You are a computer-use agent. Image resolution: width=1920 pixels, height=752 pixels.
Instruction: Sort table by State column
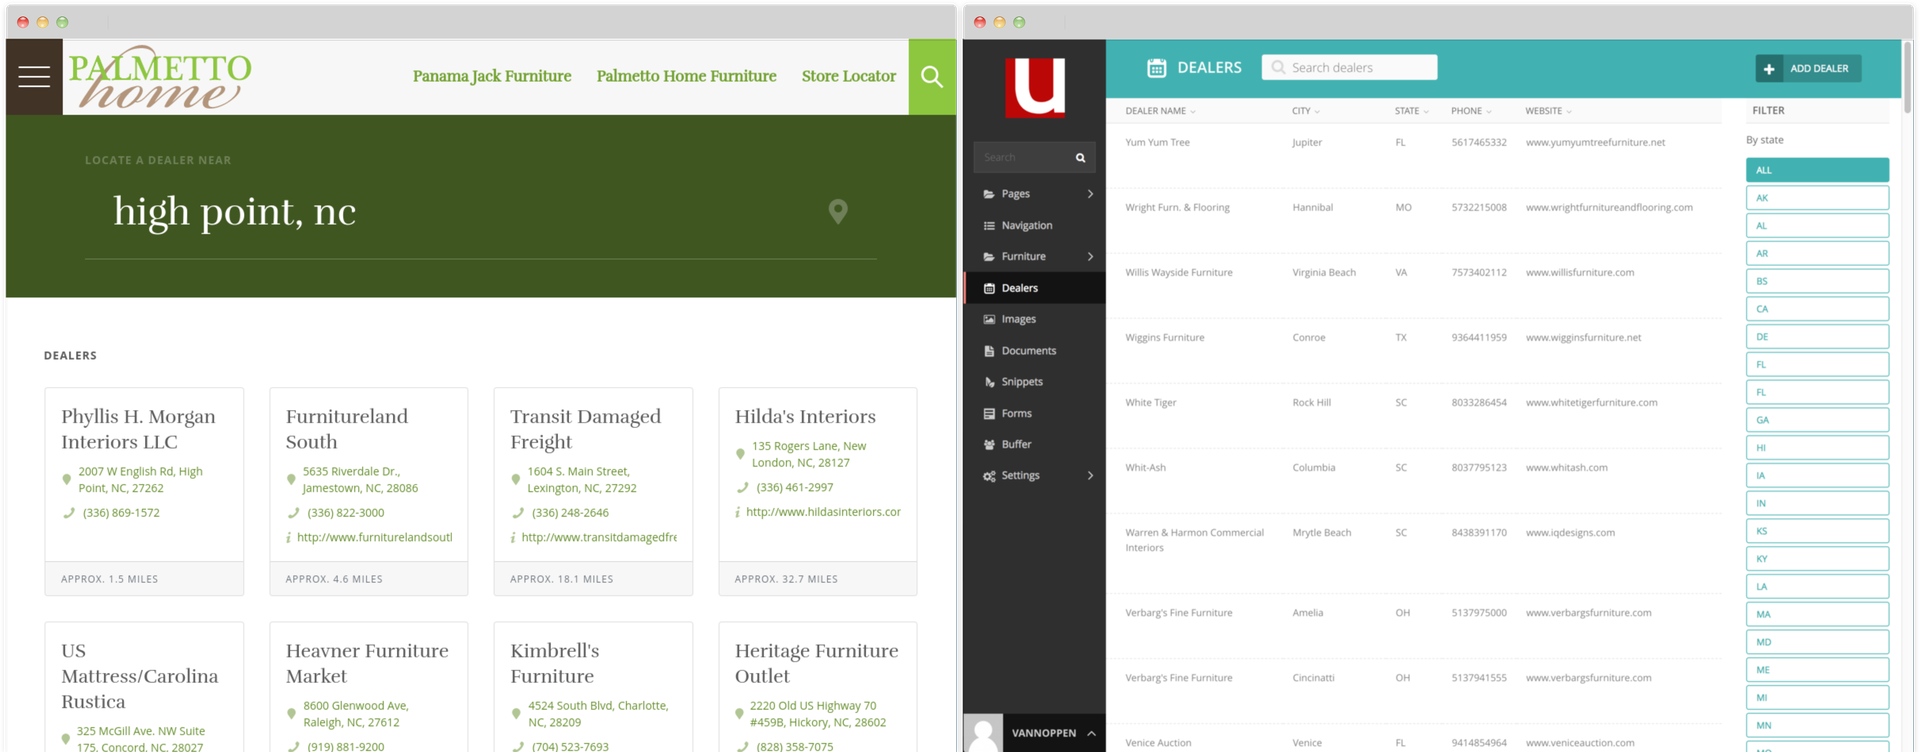[x=1411, y=111]
